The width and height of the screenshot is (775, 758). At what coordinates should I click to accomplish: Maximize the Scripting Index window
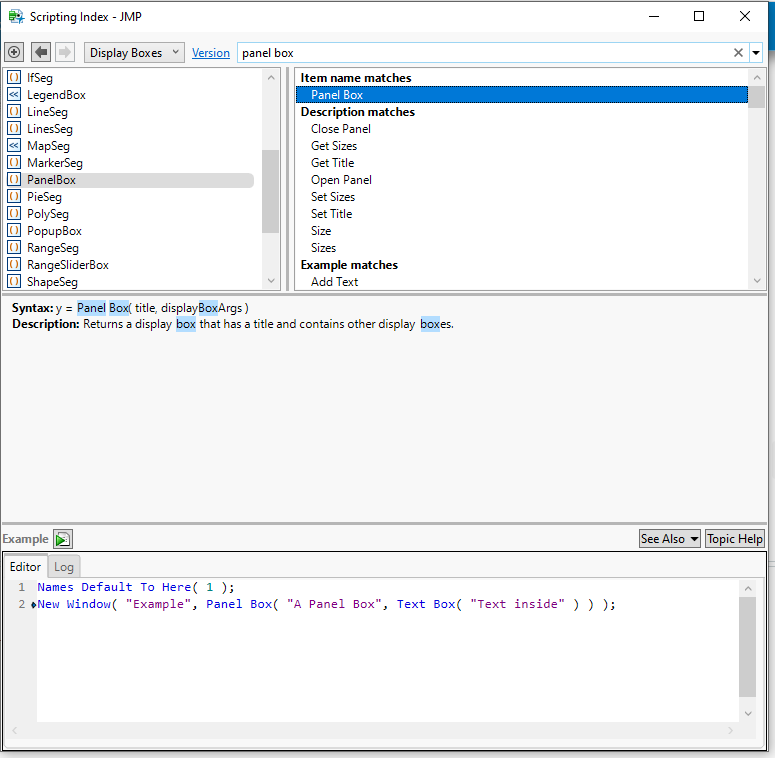pos(699,16)
